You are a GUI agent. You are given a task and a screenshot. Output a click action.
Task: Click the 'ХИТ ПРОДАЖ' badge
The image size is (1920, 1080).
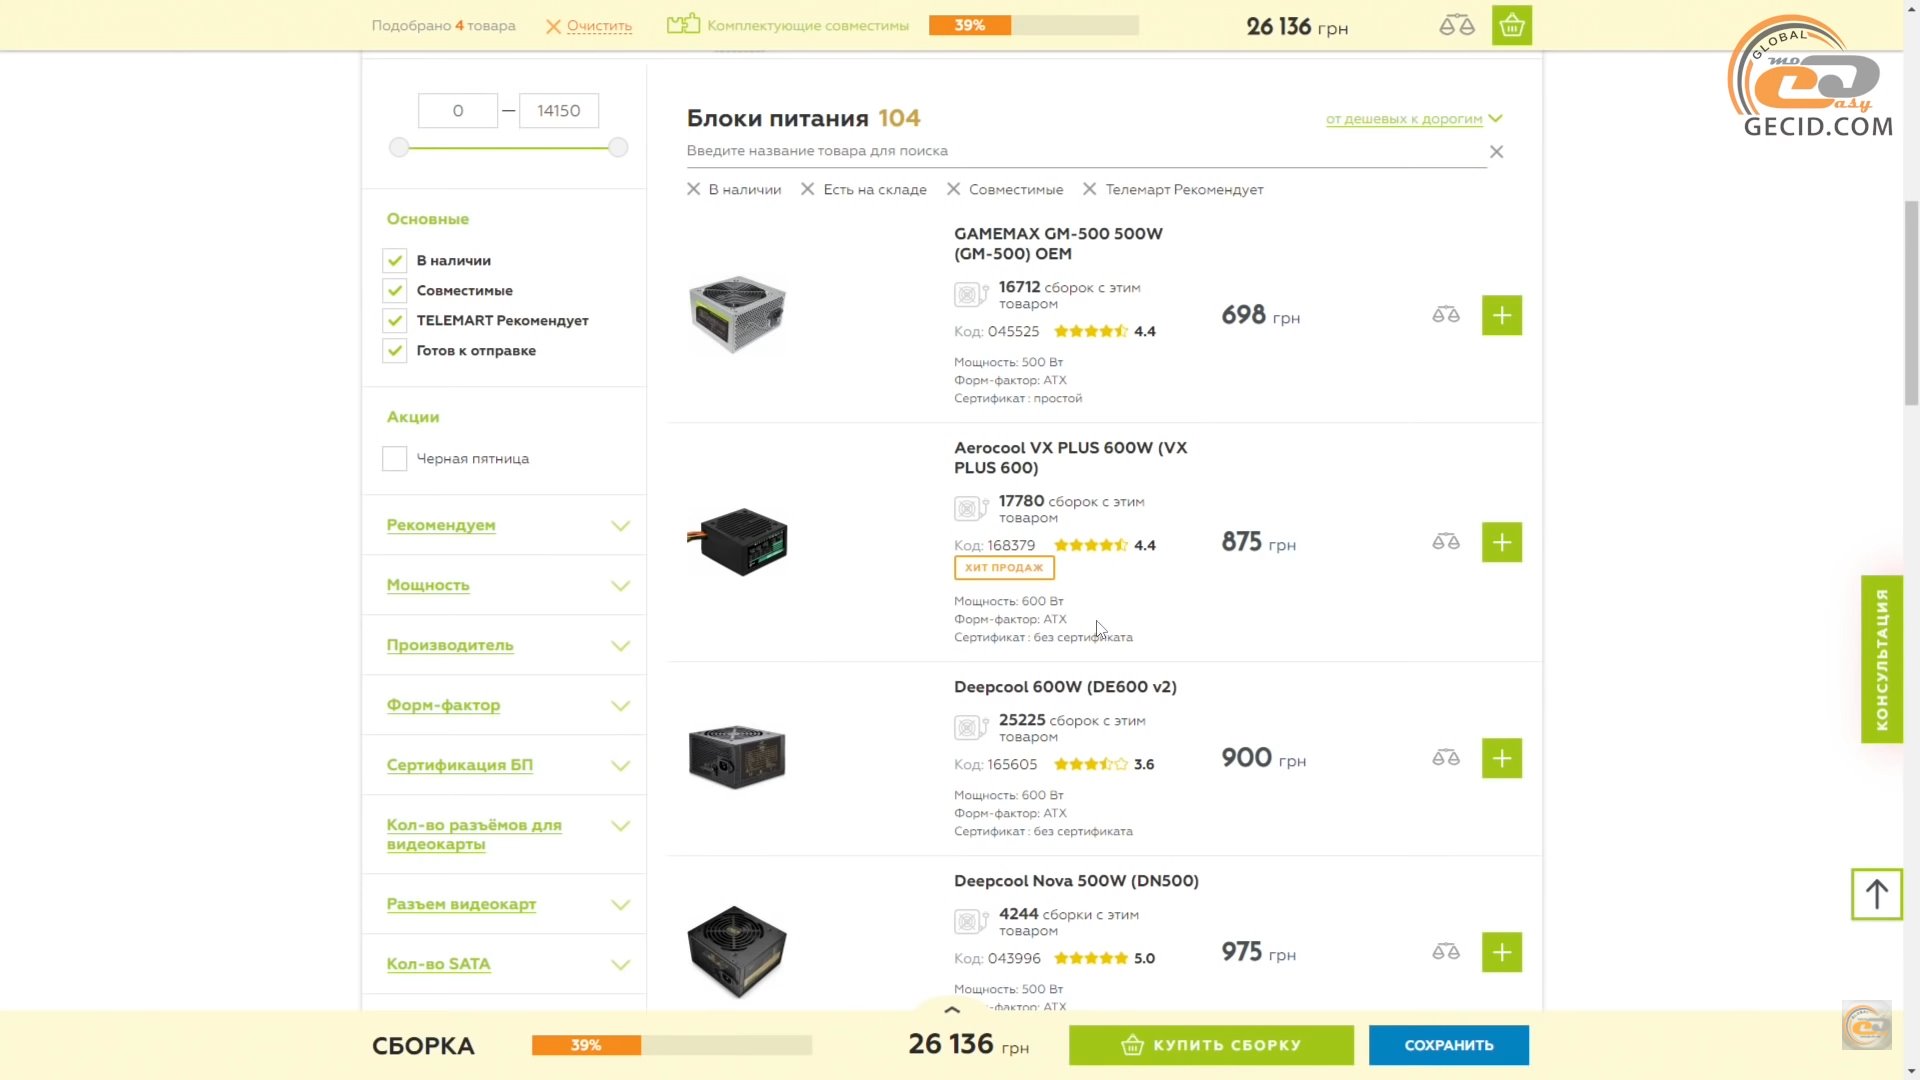point(1004,568)
